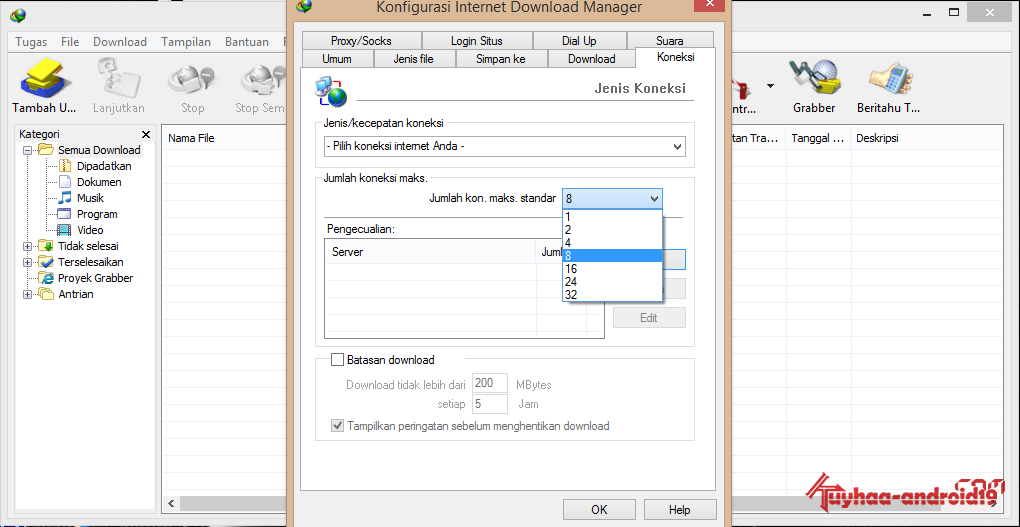1020x527 pixels.
Task: Close the Kategori panel with X
Action: (146, 134)
